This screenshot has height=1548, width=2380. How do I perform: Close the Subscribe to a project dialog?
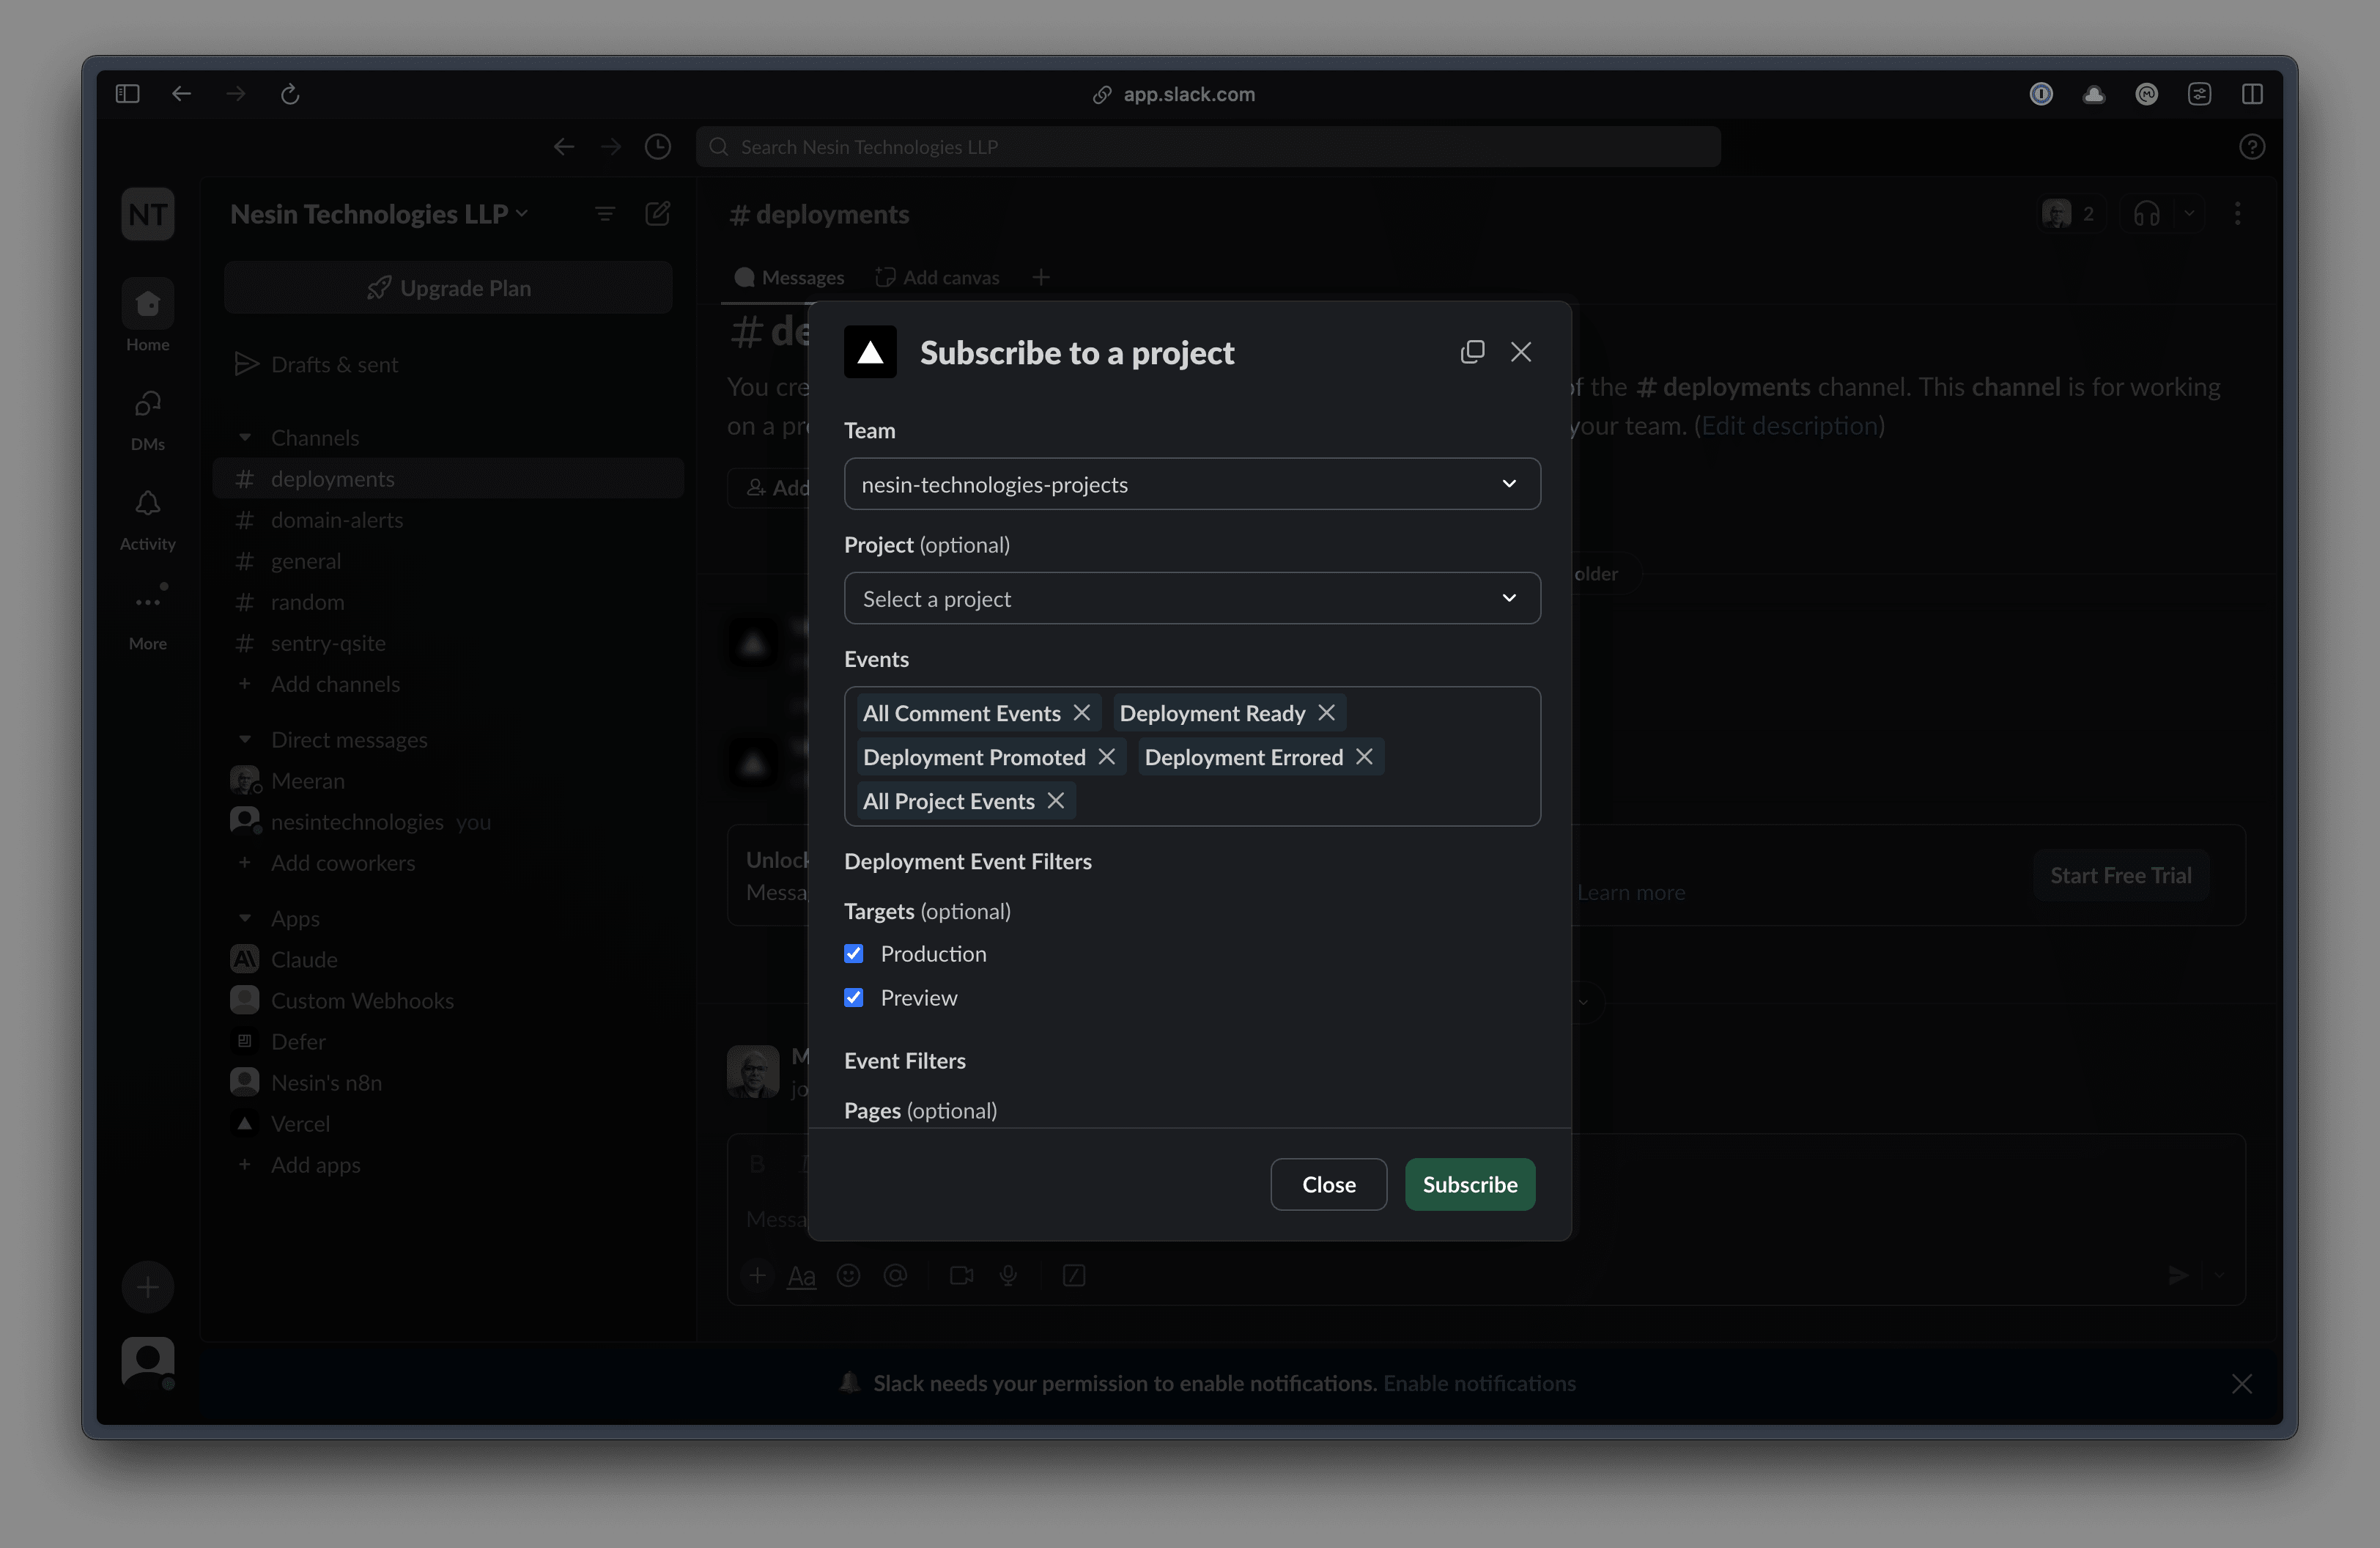[1521, 352]
